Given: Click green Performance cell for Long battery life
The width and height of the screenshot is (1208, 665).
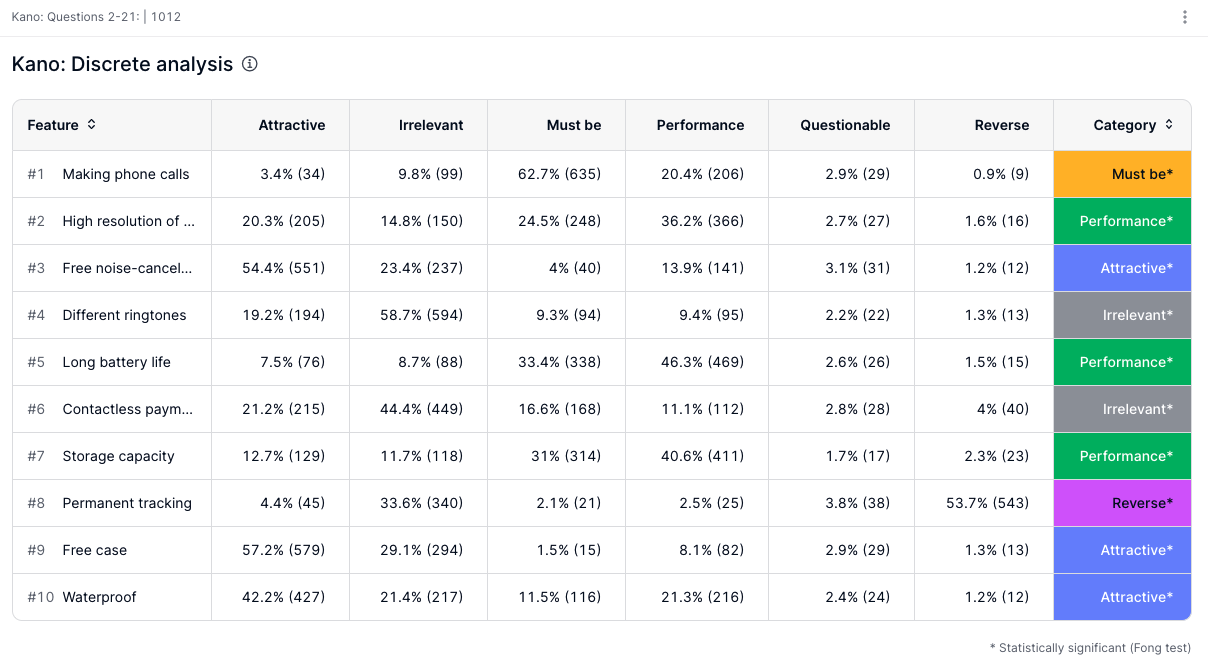Looking at the screenshot, I should [1122, 362].
